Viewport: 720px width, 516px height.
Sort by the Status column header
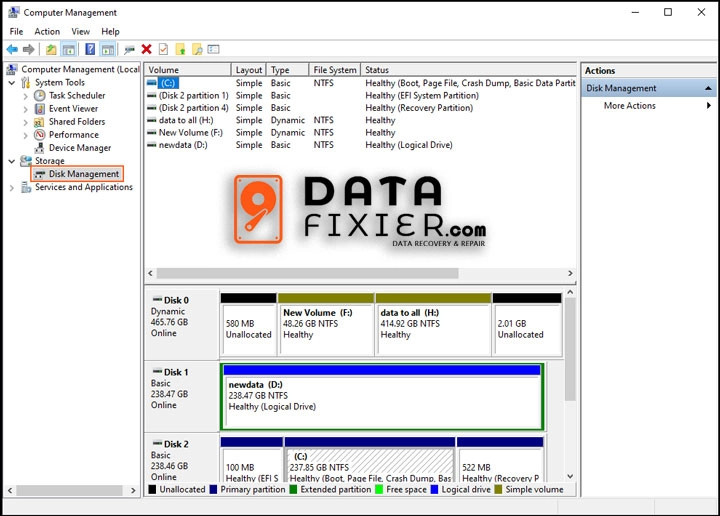[x=468, y=70]
